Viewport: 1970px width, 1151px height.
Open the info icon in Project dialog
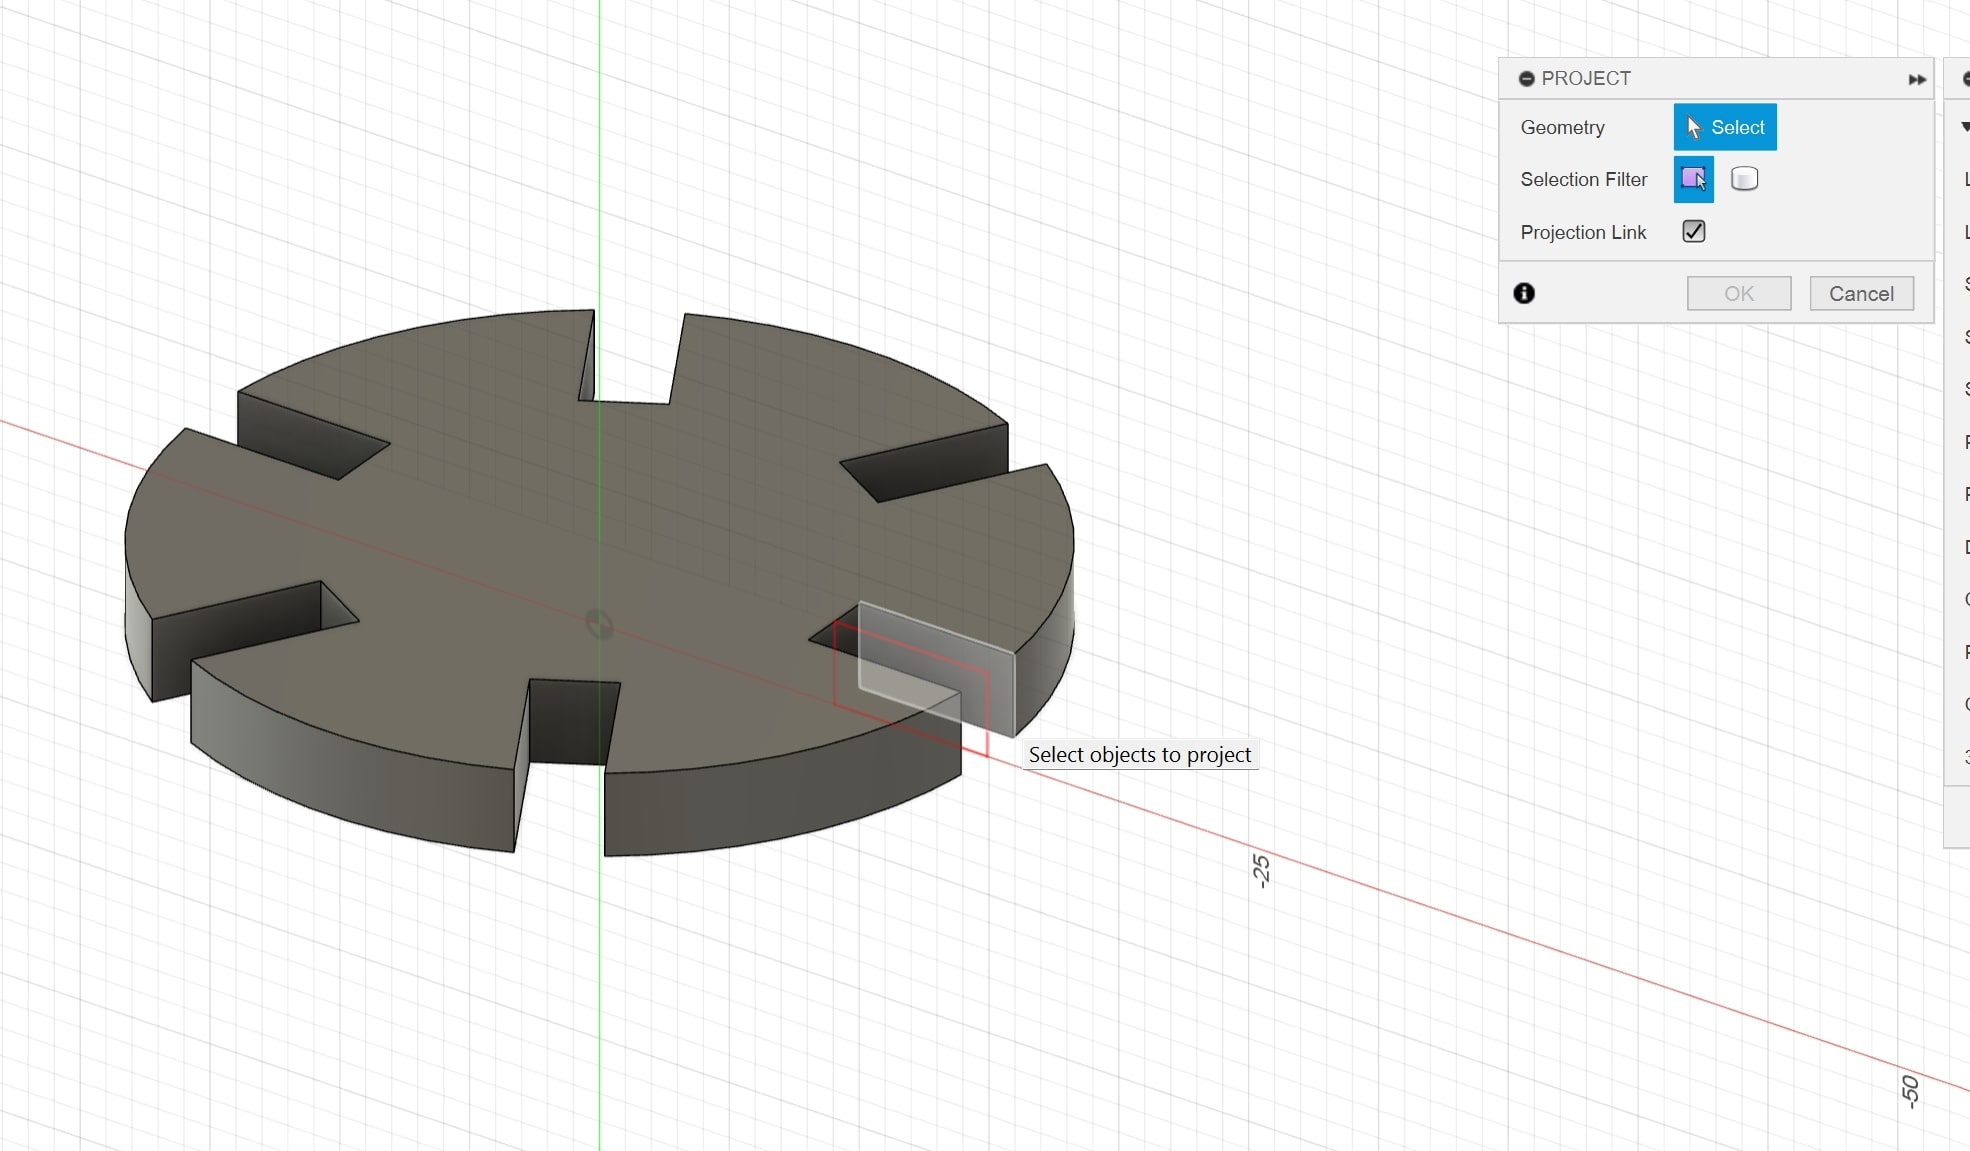click(1524, 293)
